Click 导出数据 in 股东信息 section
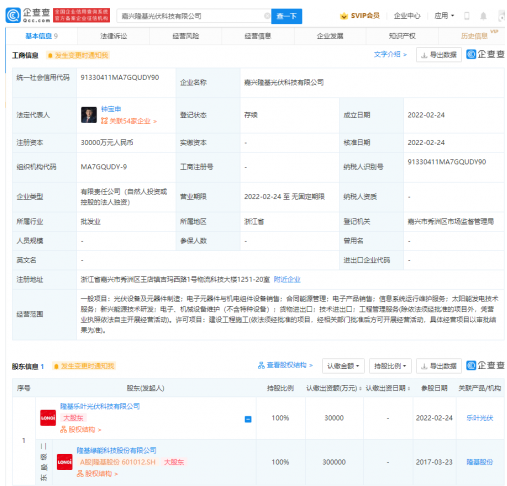Viewport: 507px width, 486px height. tap(439, 366)
